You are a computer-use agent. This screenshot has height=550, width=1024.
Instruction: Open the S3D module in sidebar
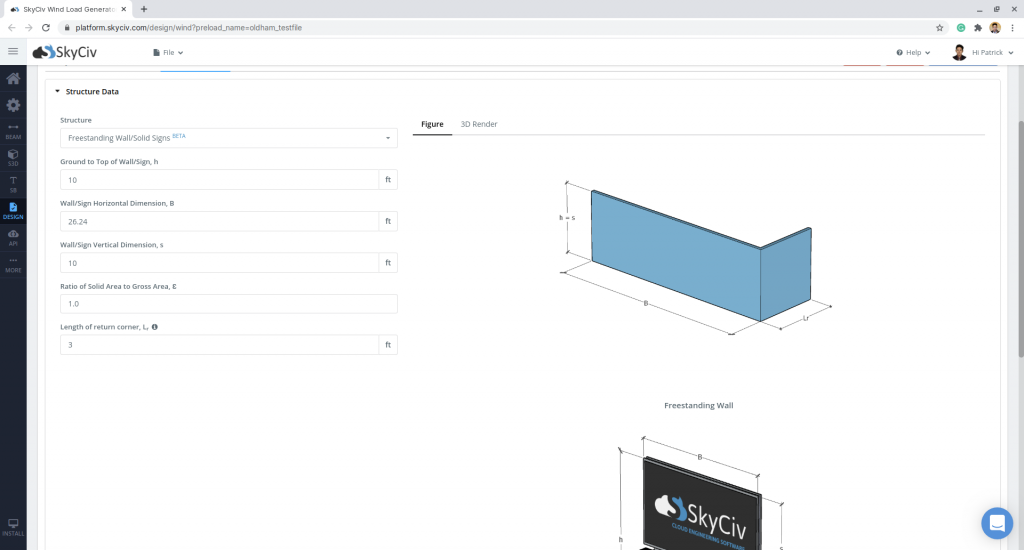click(13, 157)
